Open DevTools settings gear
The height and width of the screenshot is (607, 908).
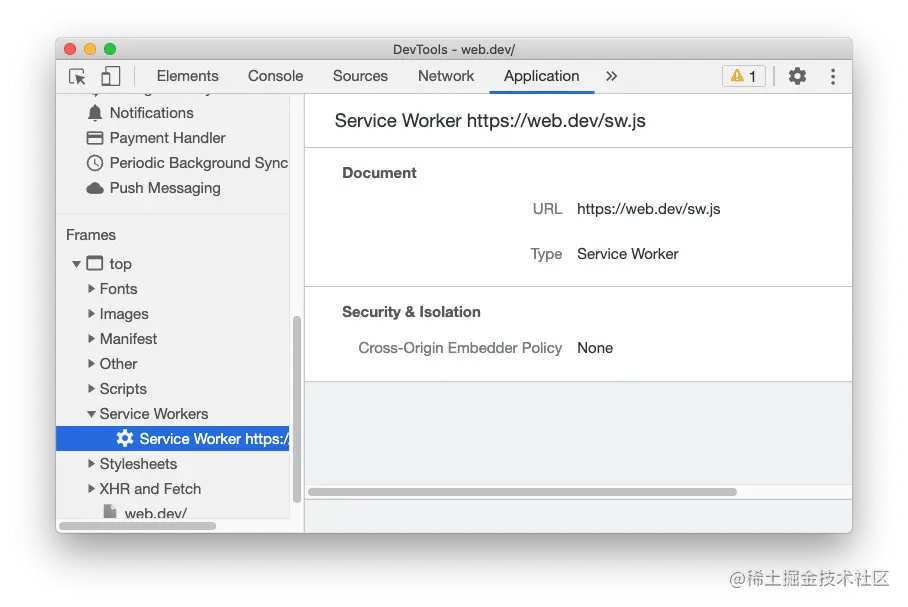797,76
